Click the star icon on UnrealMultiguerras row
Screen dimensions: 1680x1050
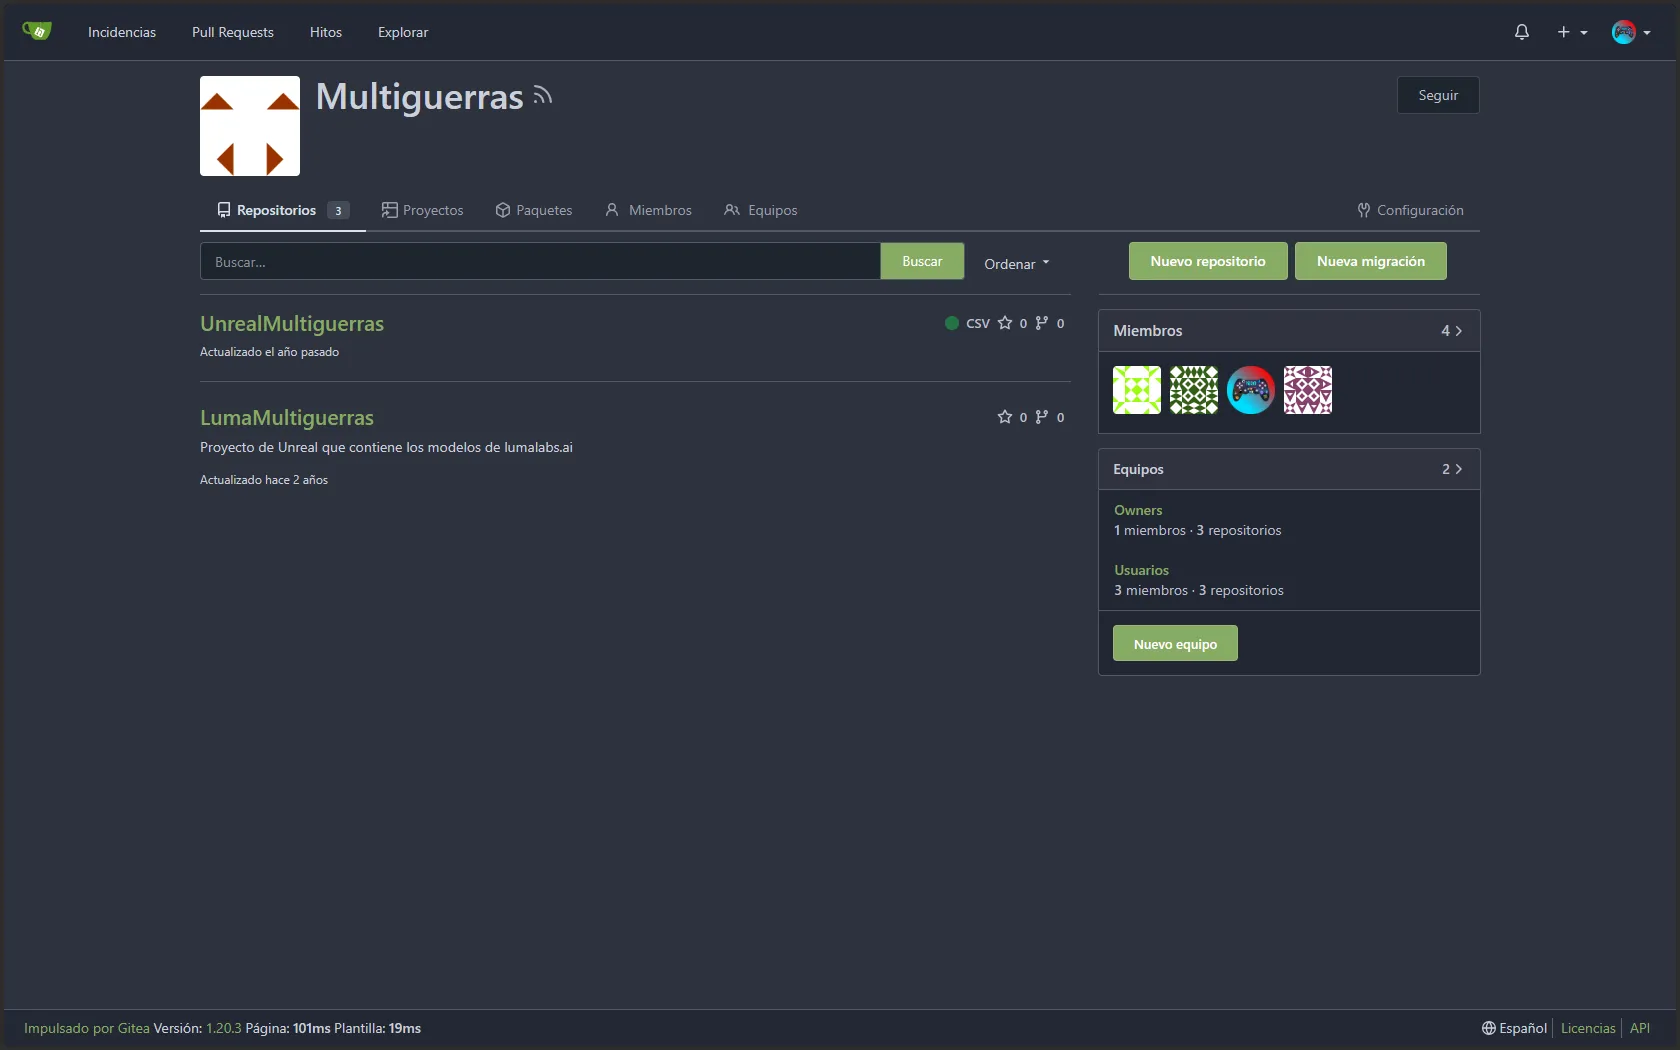pyautogui.click(x=1005, y=323)
